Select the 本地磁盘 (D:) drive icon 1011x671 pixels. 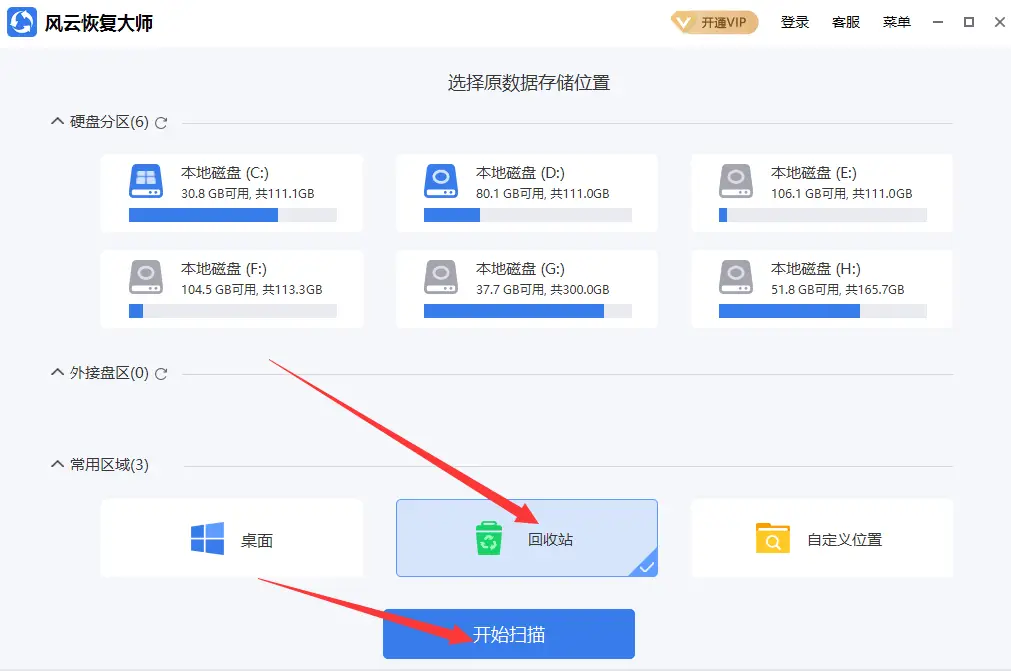(442, 182)
